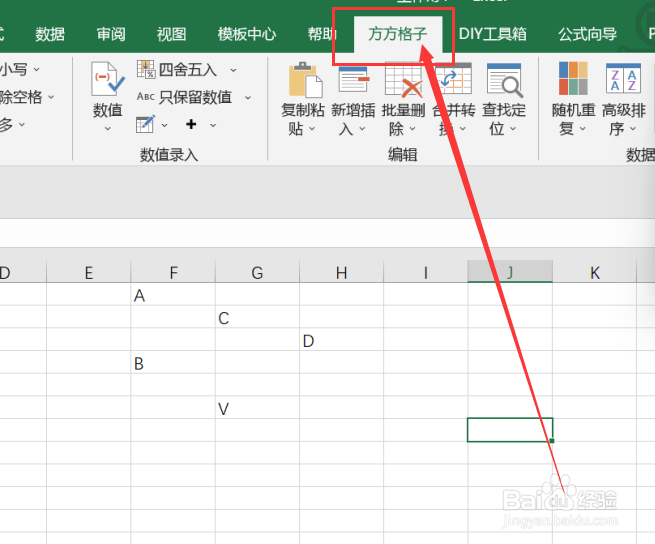Expand the 批量删除 dropdown

pos(412,129)
